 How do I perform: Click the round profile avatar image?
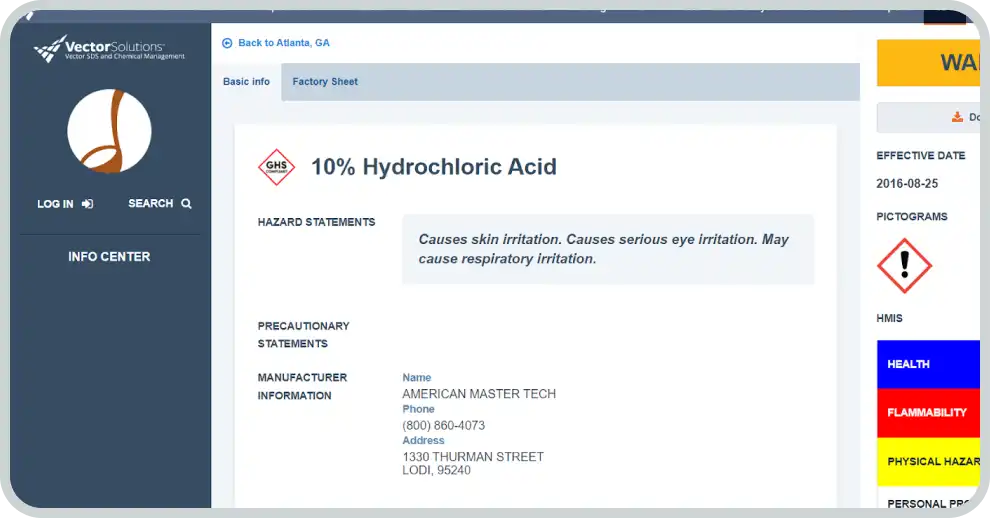[x=109, y=131]
